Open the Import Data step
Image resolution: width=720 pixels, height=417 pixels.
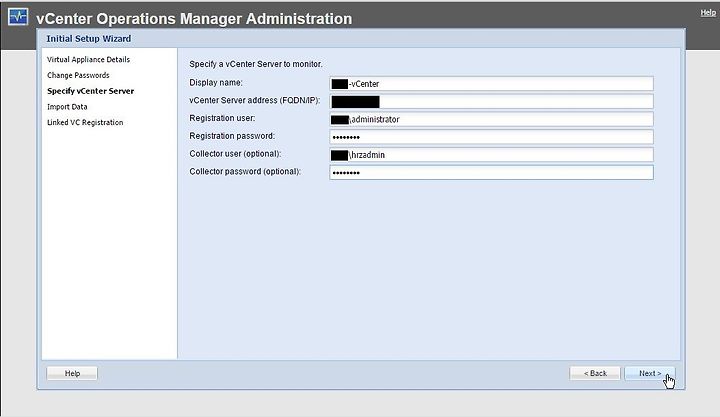point(67,107)
